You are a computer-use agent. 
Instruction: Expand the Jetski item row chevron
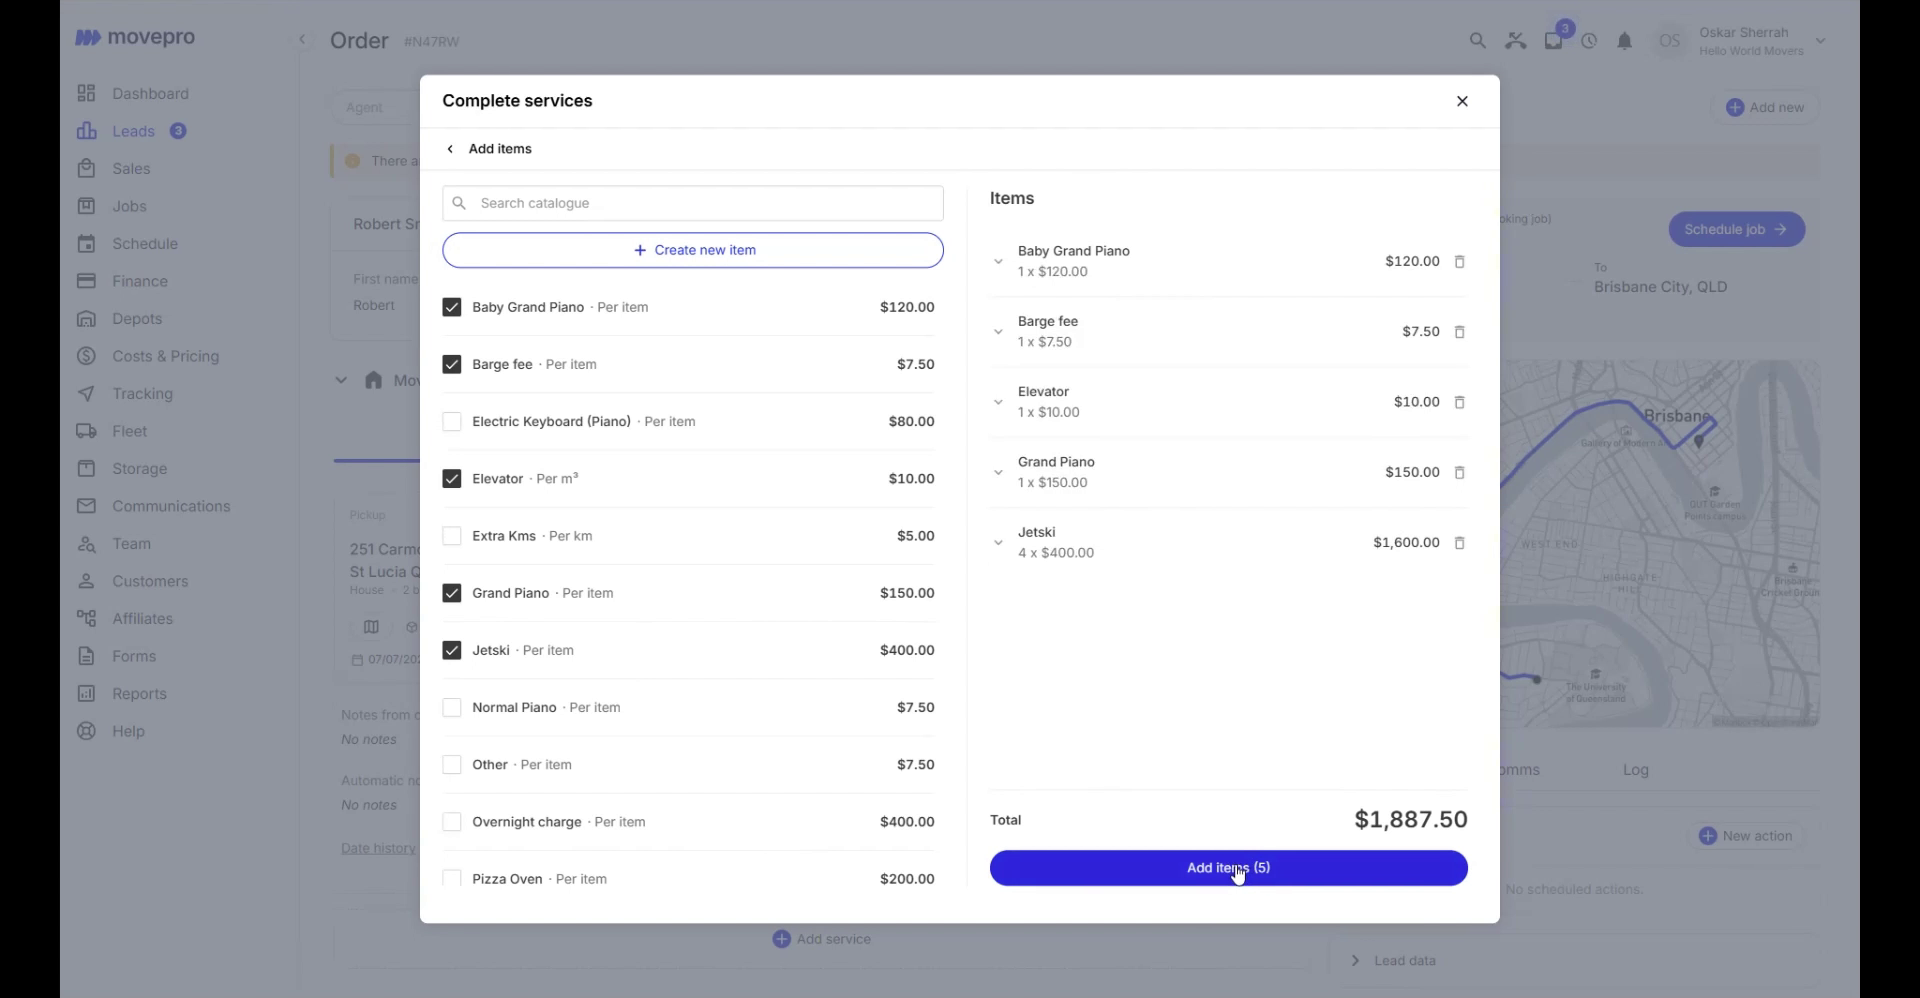998,543
